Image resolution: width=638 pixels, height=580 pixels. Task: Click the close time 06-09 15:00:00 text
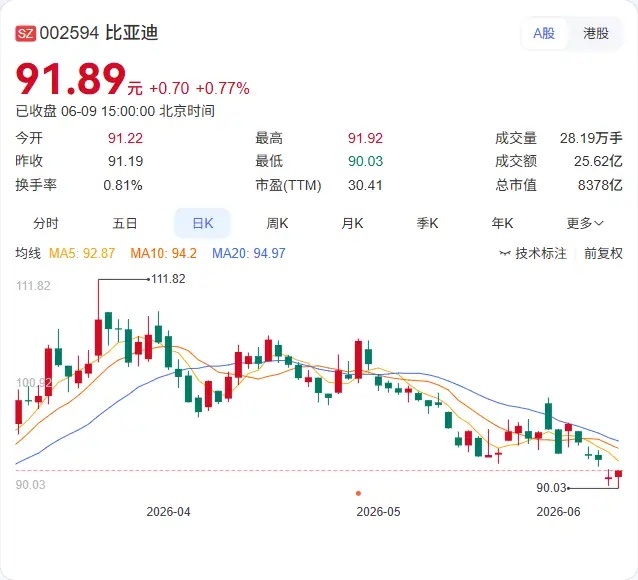tap(108, 111)
